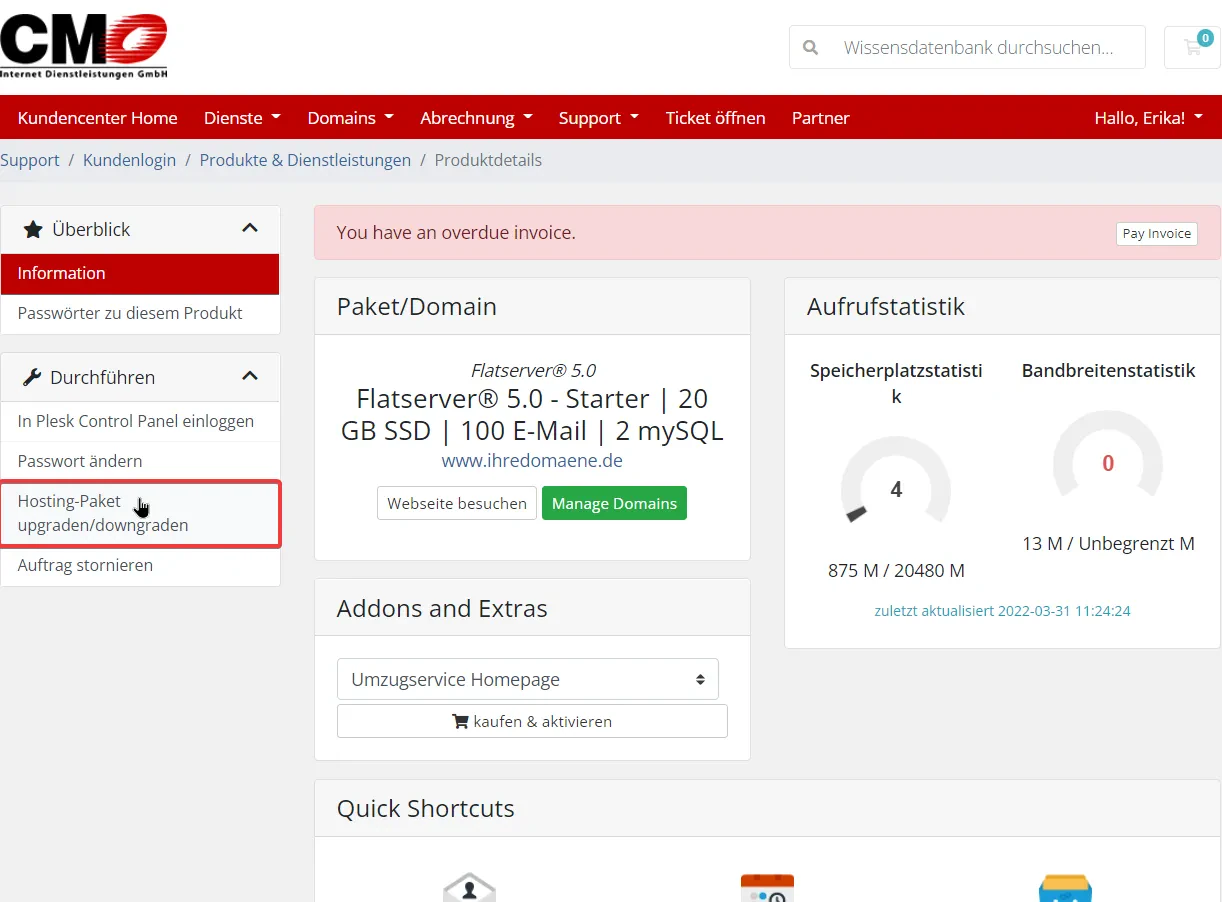Click the Kundenlogin breadcrumb link
Screen dimensions: 1222x902
point(129,160)
